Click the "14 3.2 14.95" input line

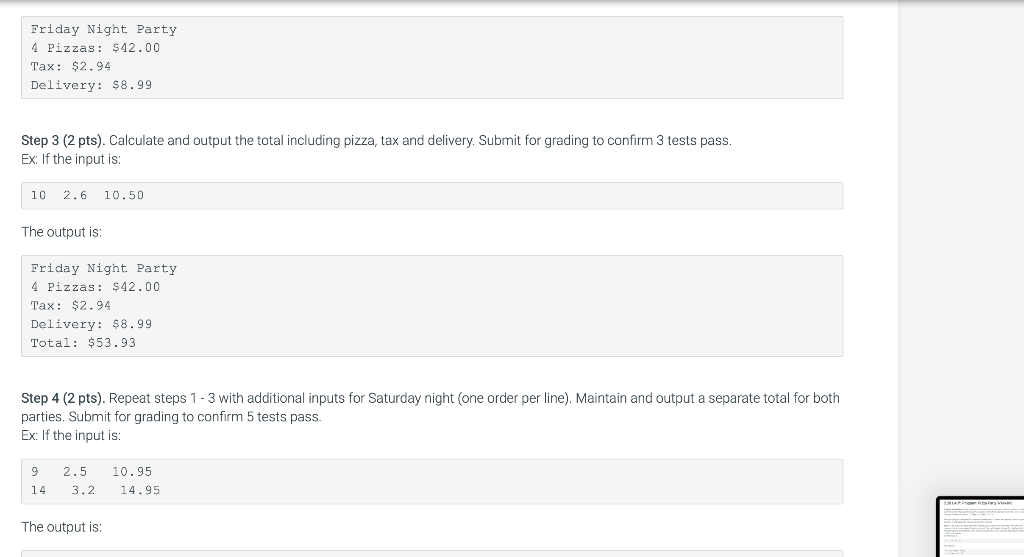tap(95, 490)
